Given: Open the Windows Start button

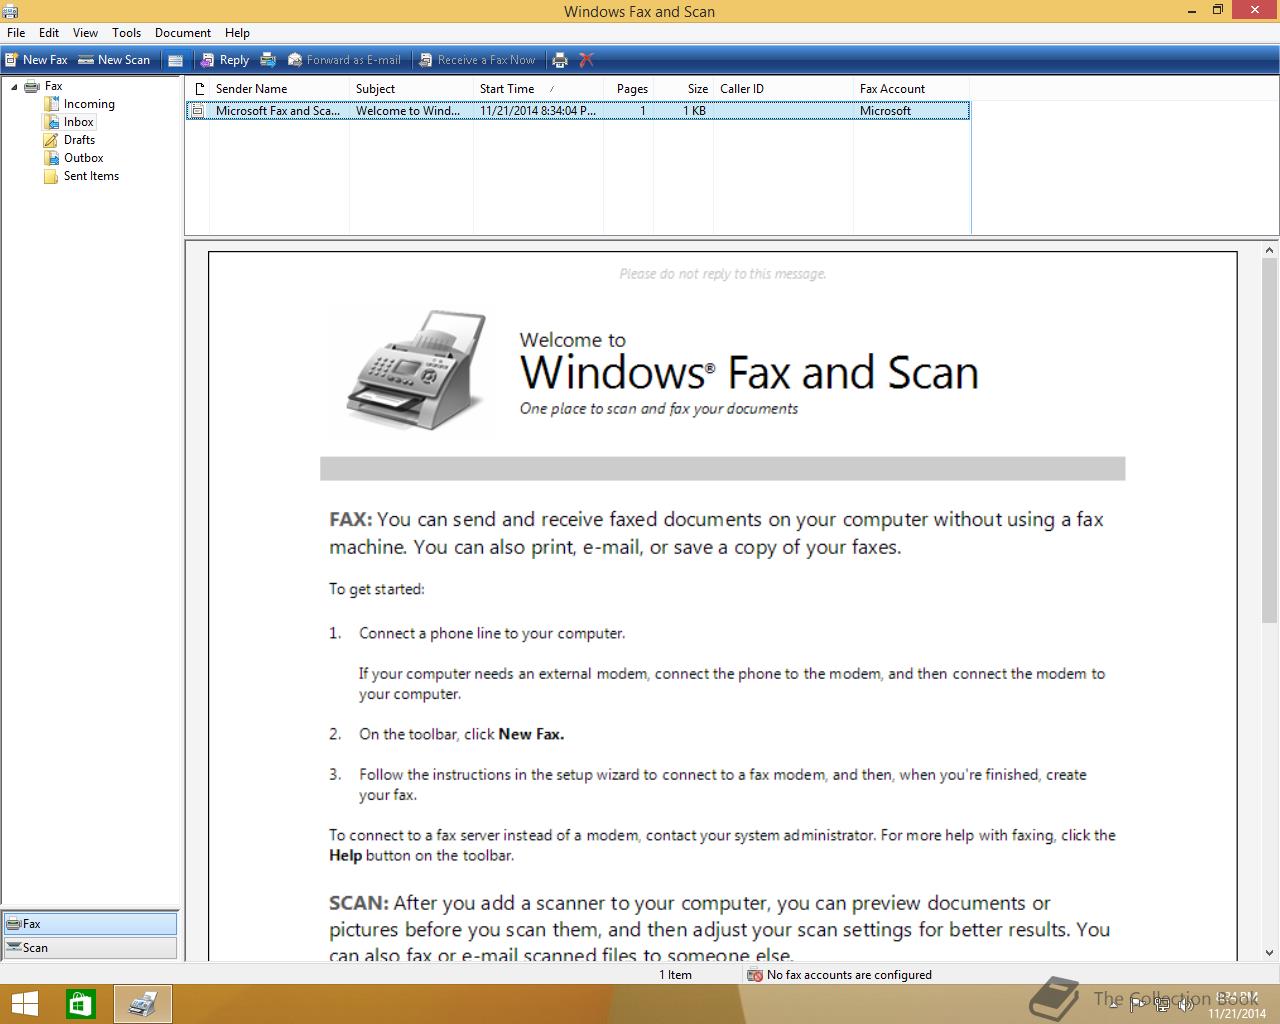Looking at the screenshot, I should pos(24,1004).
